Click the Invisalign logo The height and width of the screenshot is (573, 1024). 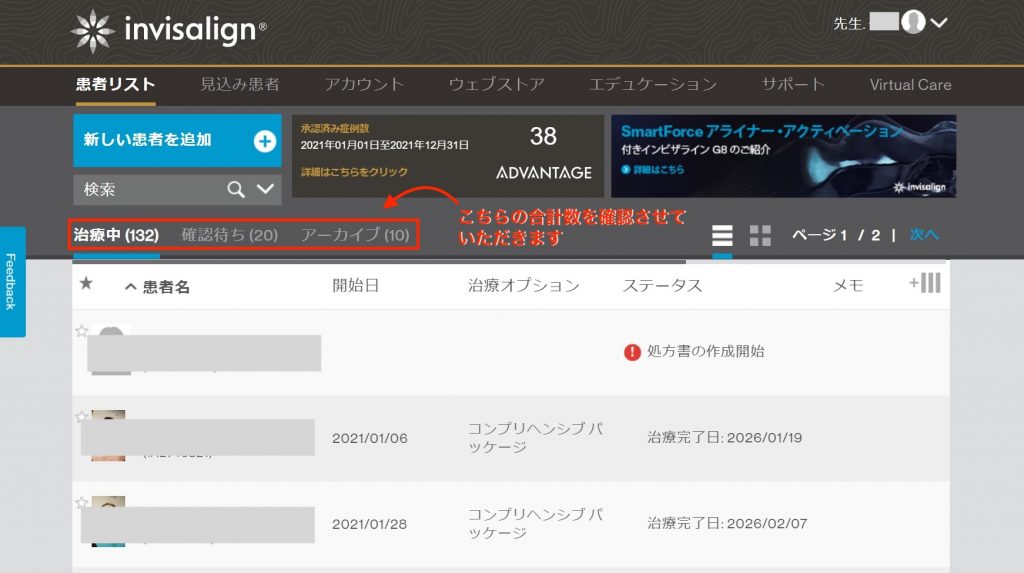(x=168, y=30)
